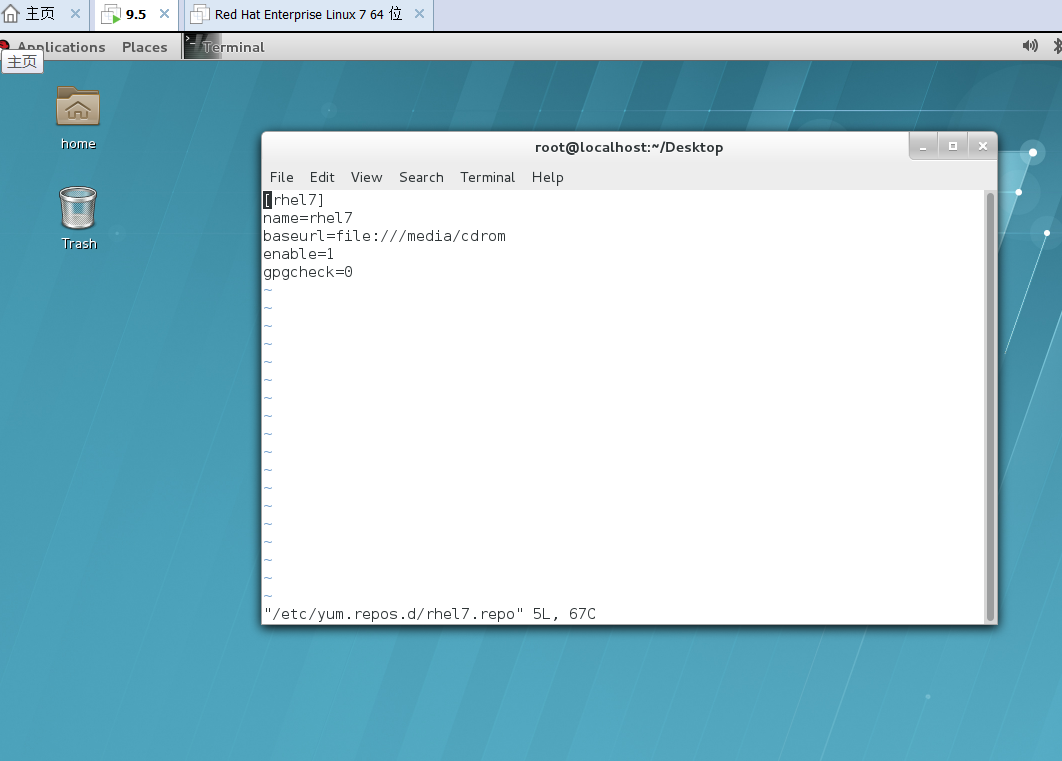Open the Search menu in Terminal
This screenshot has width=1062, height=761.
(x=421, y=177)
